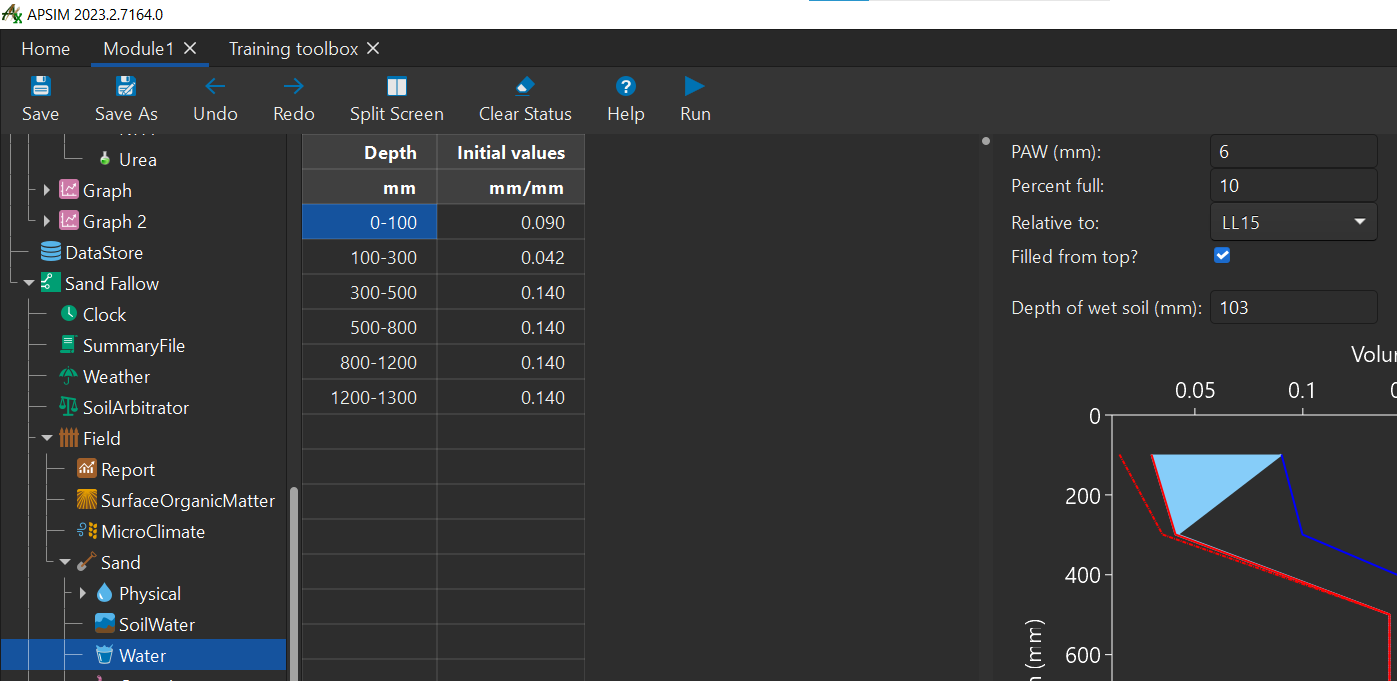
Task: Select the Graph node icon
Action: [69, 190]
